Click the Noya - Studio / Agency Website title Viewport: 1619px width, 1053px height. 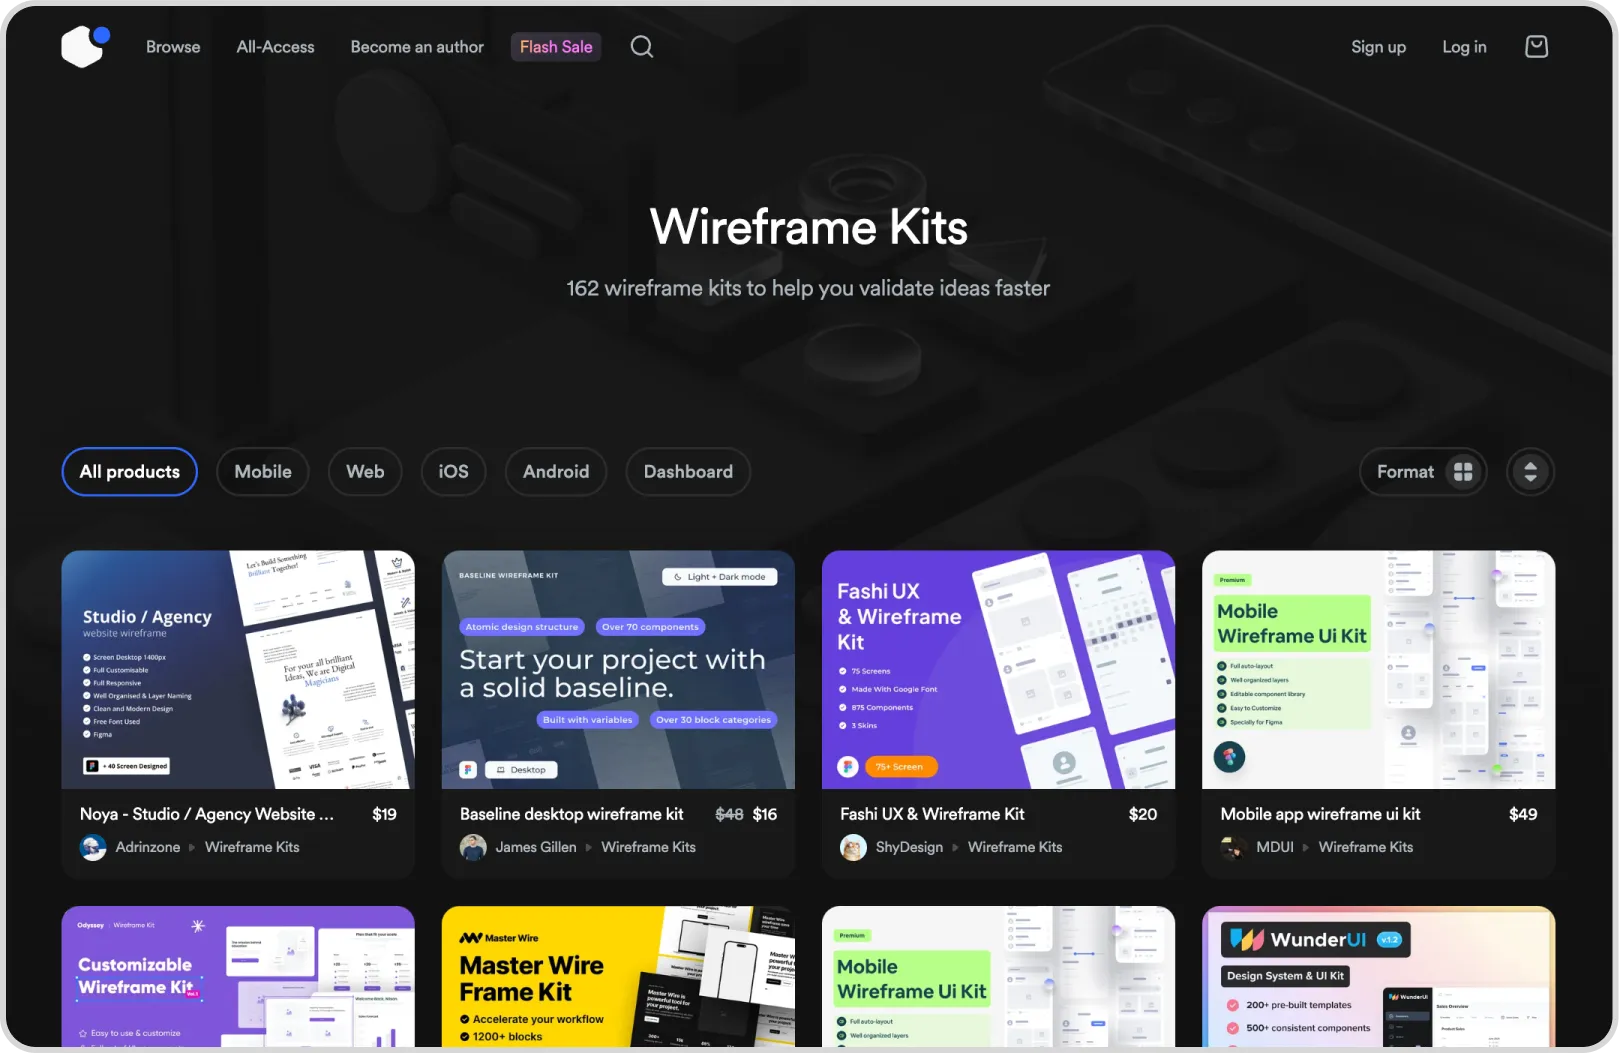coord(207,814)
